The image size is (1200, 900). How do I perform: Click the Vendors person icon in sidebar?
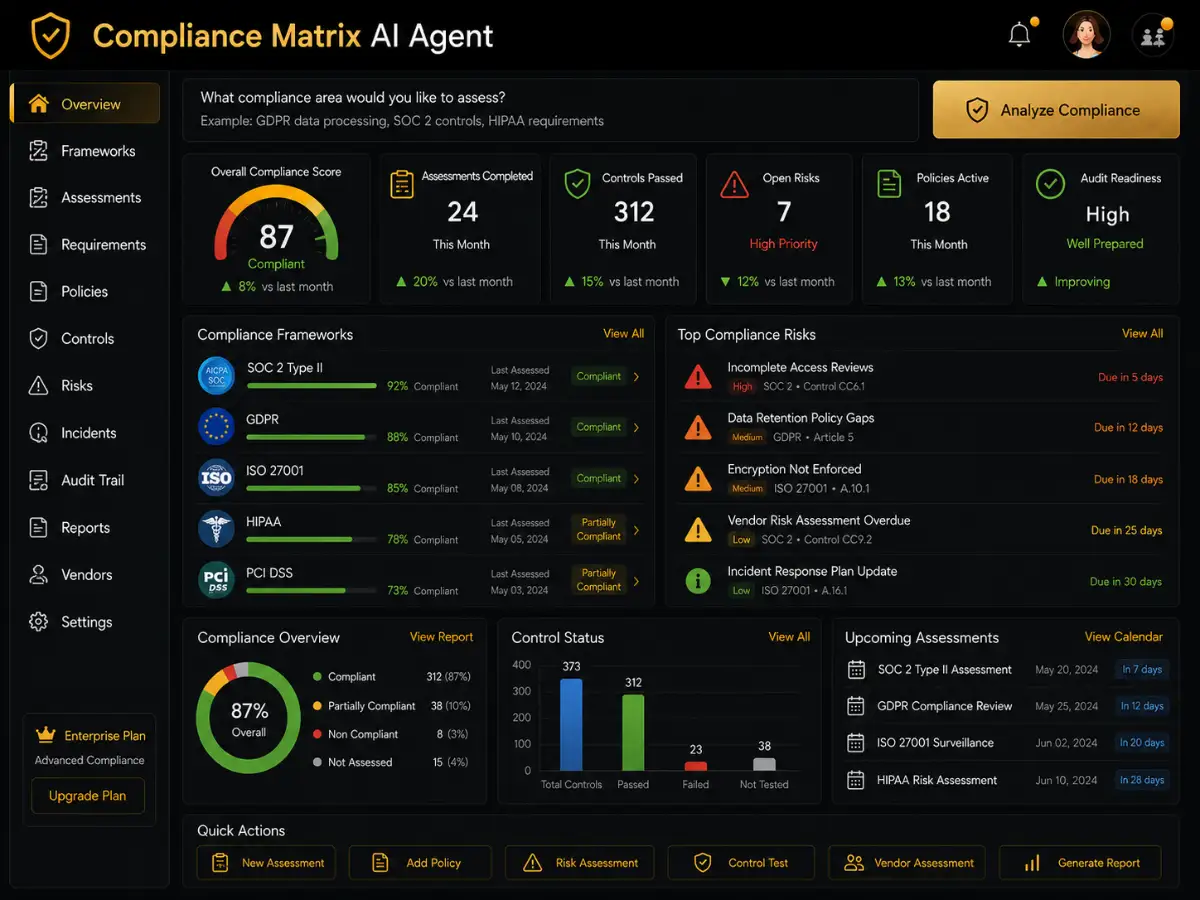coord(39,575)
